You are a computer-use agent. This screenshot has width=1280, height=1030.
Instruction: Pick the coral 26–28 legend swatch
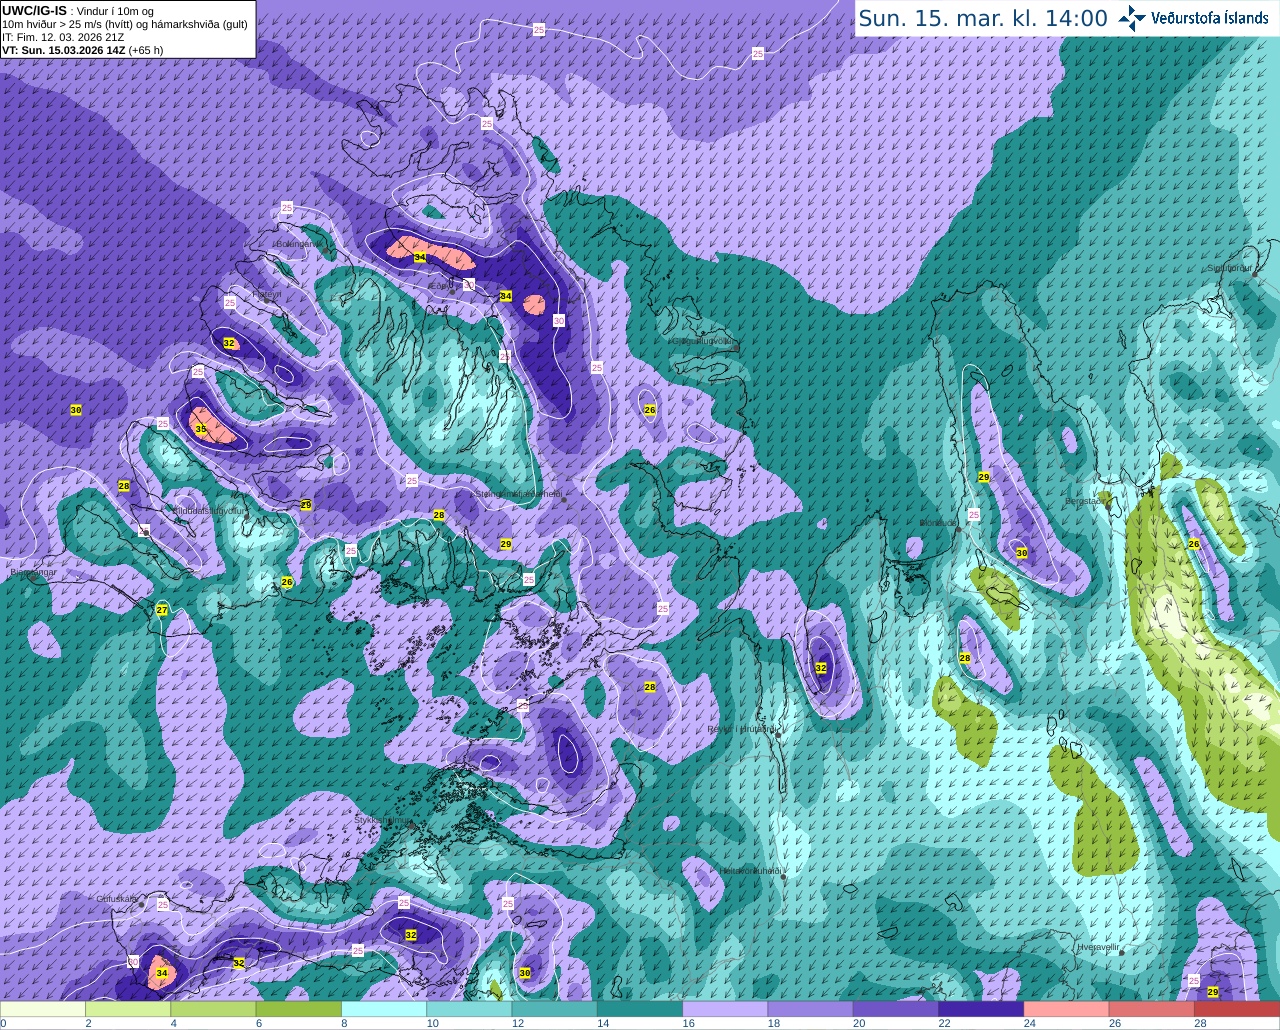1152,1010
